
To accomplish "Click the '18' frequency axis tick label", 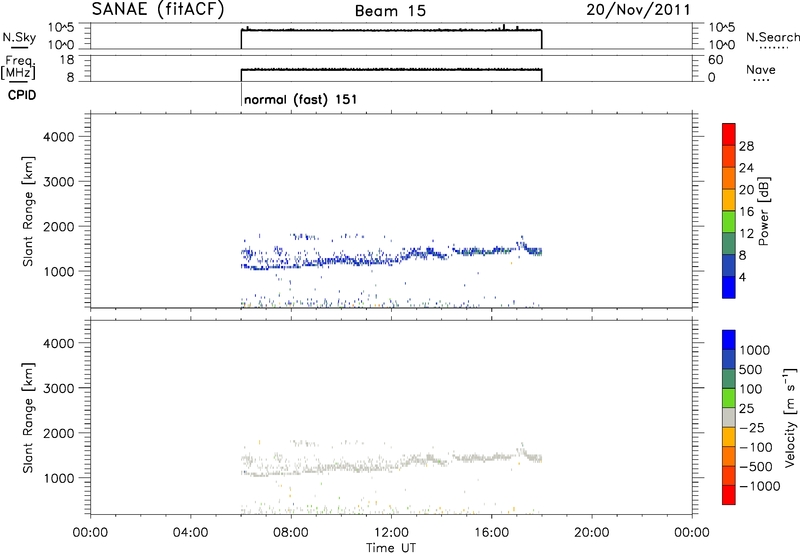I will tap(68, 60).
